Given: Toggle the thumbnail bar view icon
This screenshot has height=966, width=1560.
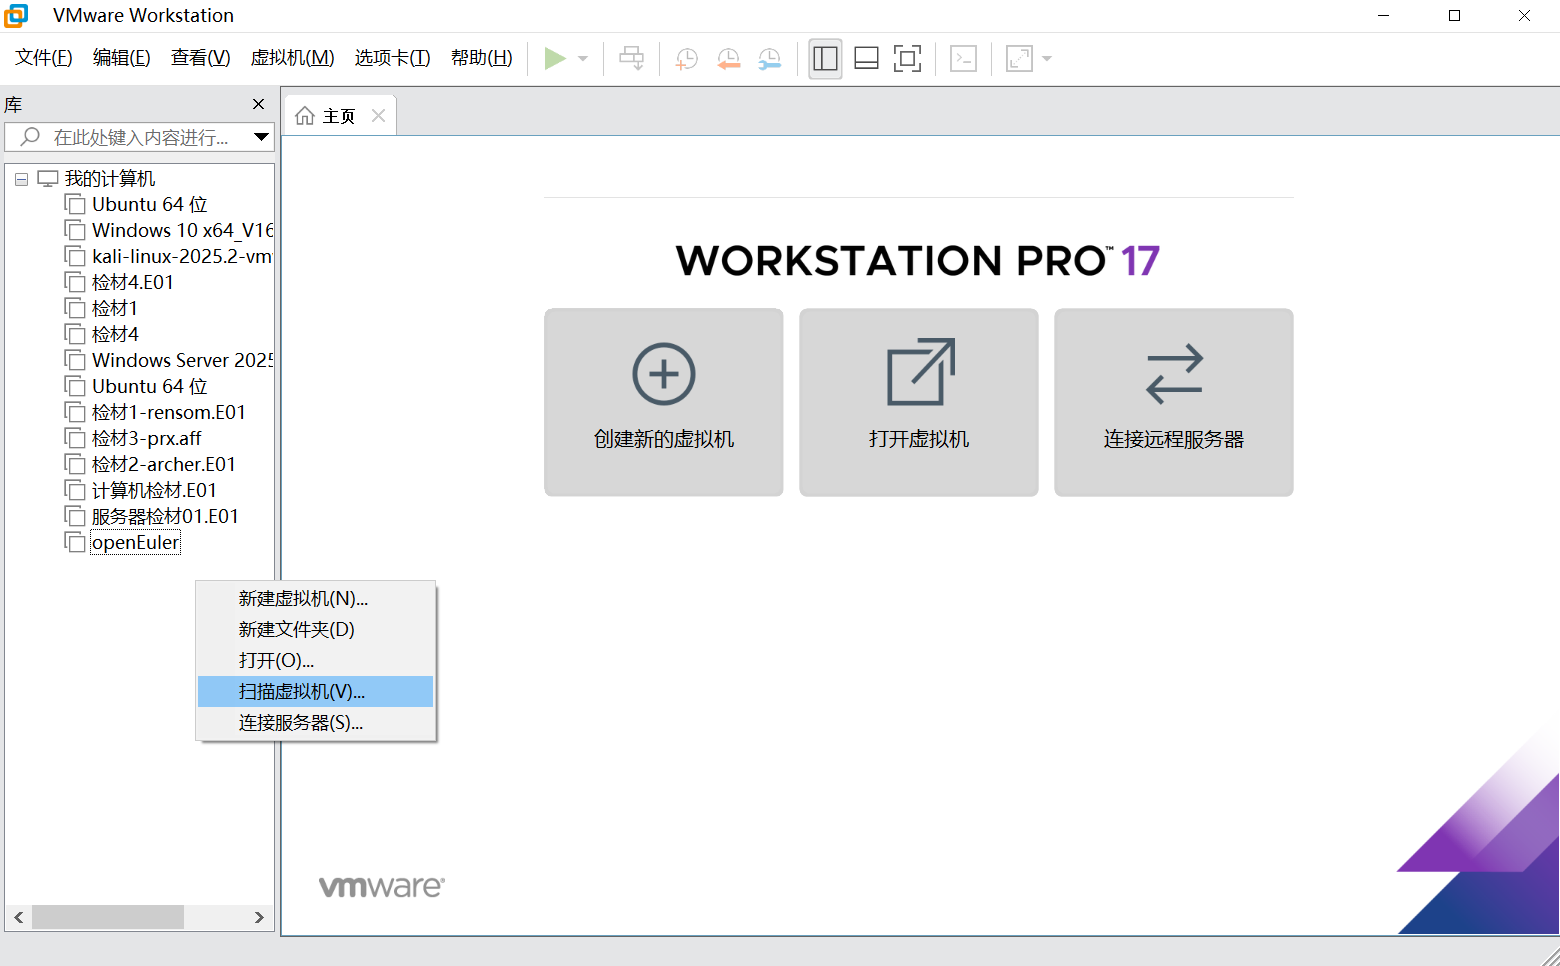Looking at the screenshot, I should [866, 59].
